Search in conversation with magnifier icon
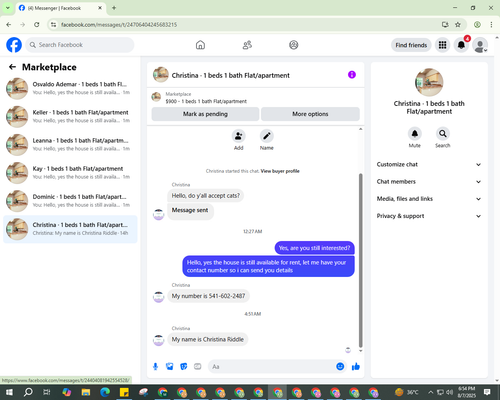The height and width of the screenshot is (400, 500). [443, 134]
